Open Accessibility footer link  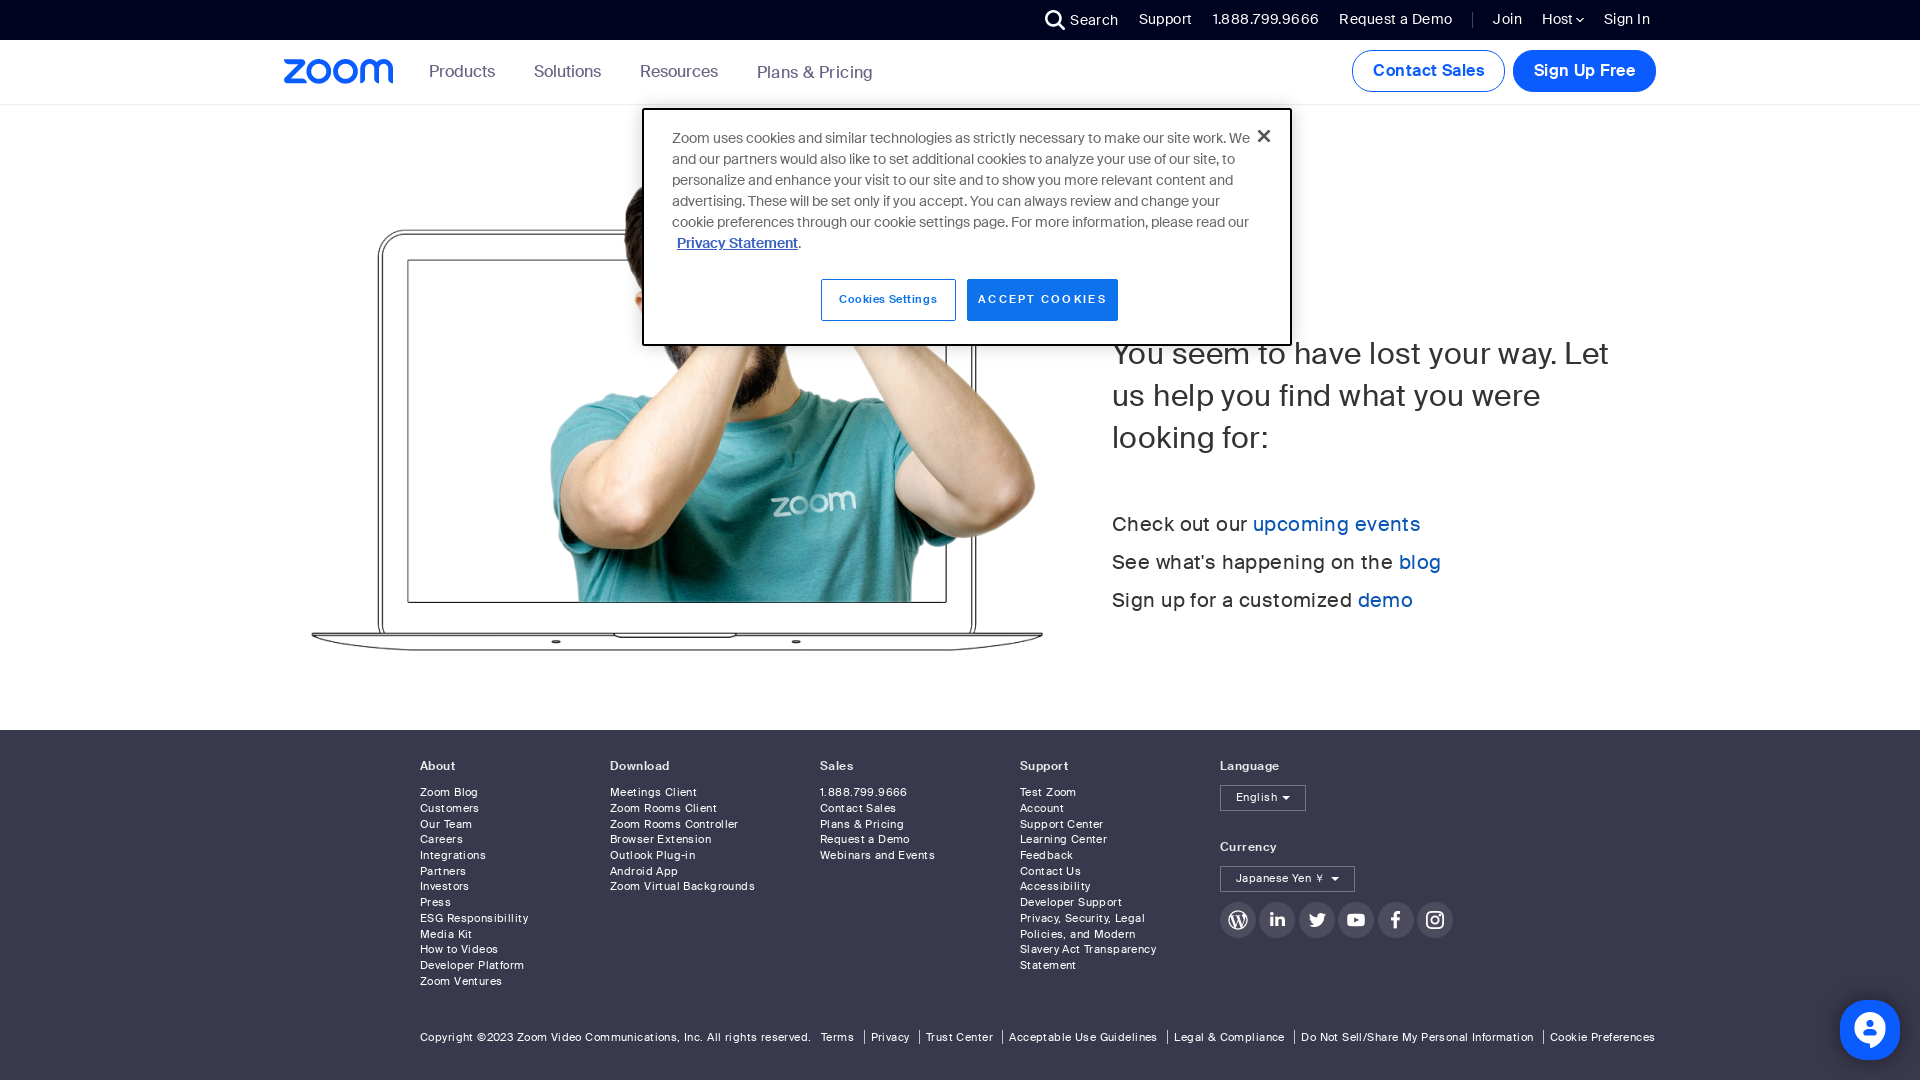[x=1055, y=887]
